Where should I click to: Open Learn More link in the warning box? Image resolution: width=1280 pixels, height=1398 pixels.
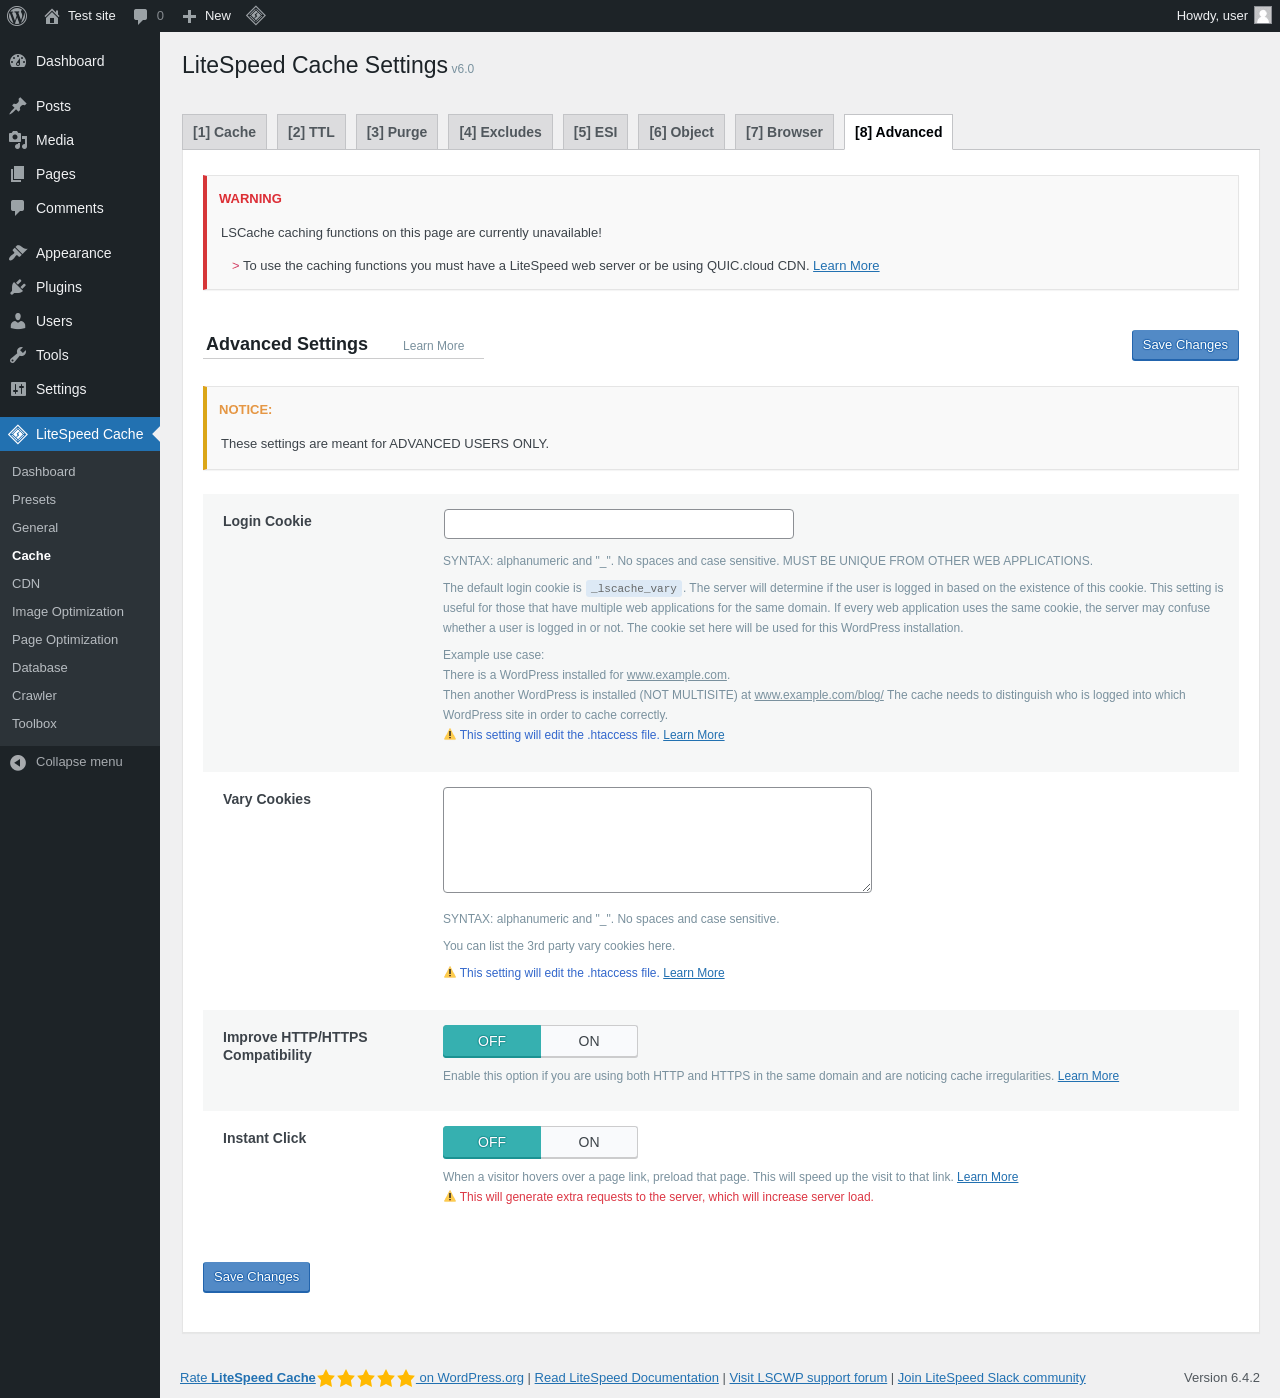[846, 266]
